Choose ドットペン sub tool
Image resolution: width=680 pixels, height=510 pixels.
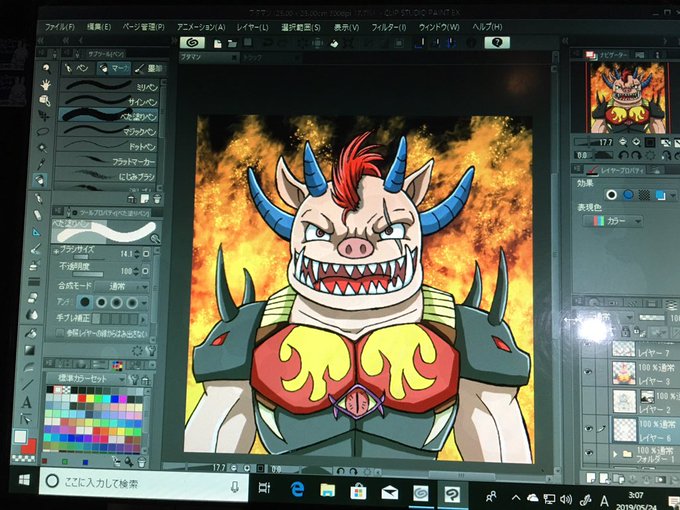[106, 146]
